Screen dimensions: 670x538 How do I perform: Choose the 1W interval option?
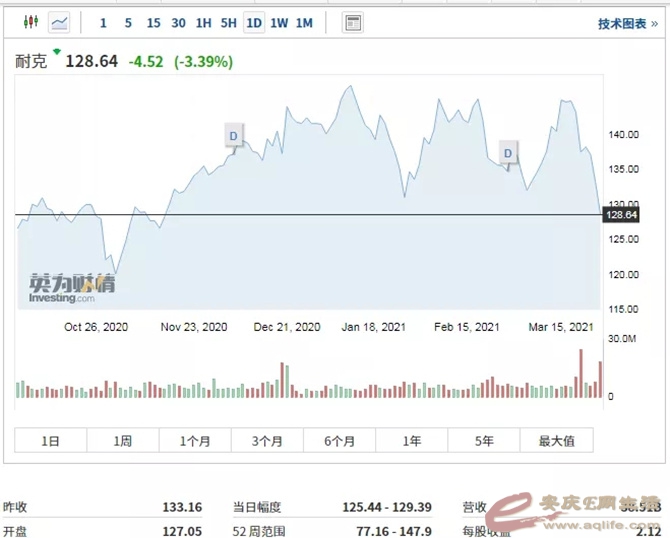pyautogui.click(x=279, y=22)
